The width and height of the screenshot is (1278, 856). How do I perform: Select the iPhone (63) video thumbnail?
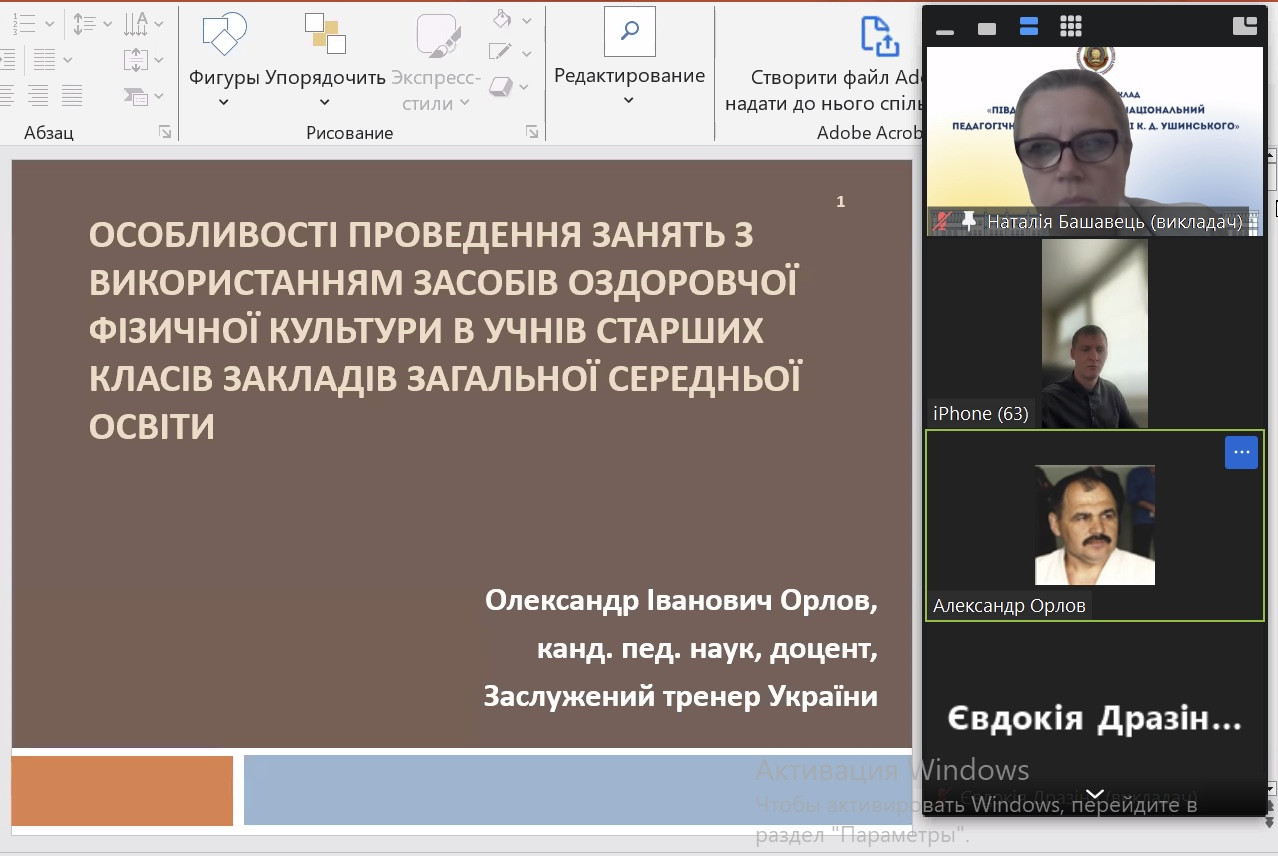(1095, 333)
